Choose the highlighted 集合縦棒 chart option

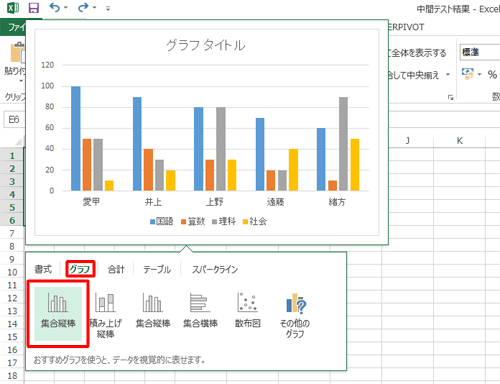pos(58,314)
